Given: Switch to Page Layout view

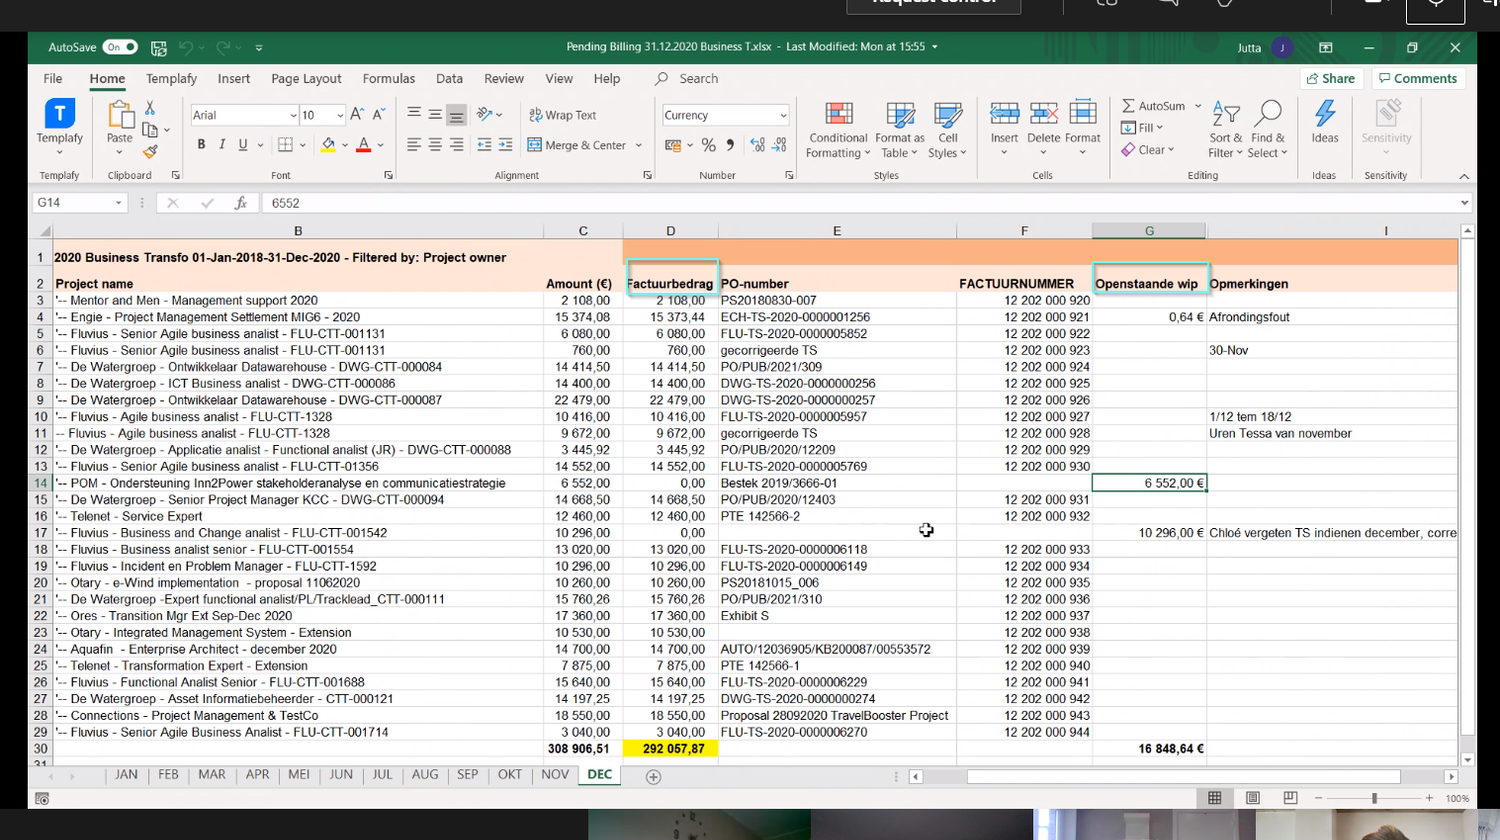Looking at the screenshot, I should click(1253, 798).
